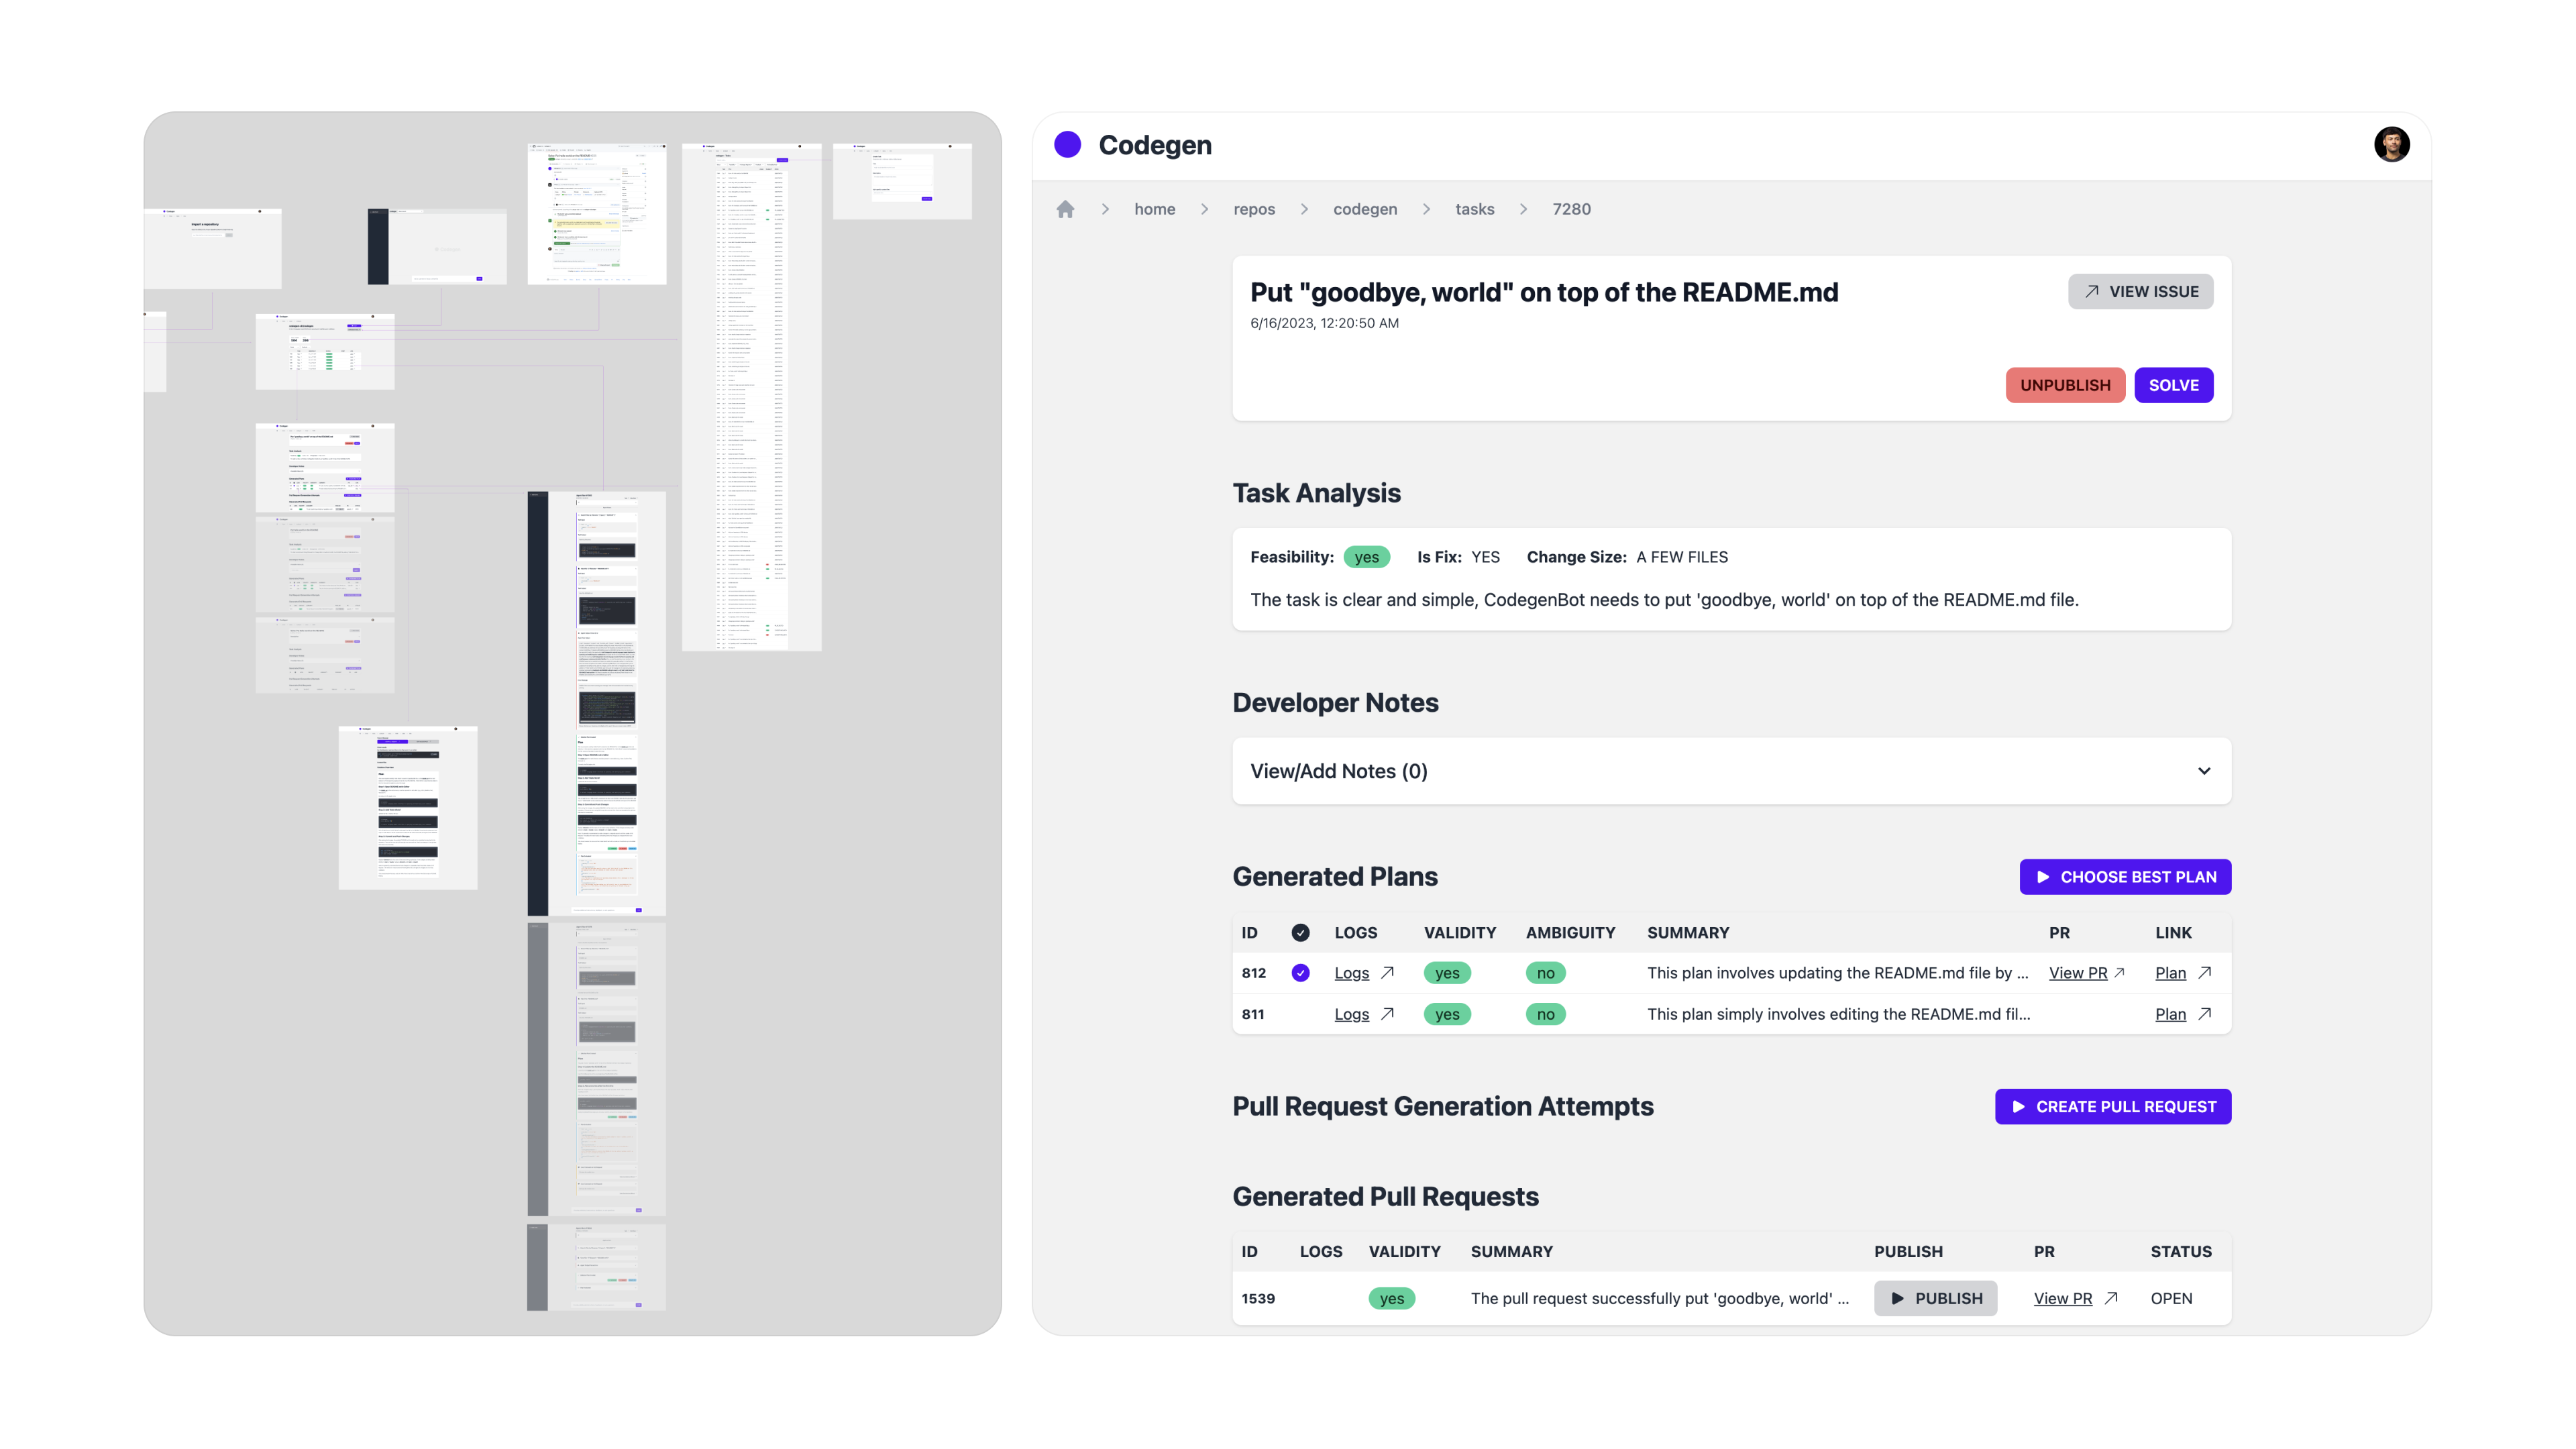Click the 'A FEW FILES' change size value

[1681, 557]
